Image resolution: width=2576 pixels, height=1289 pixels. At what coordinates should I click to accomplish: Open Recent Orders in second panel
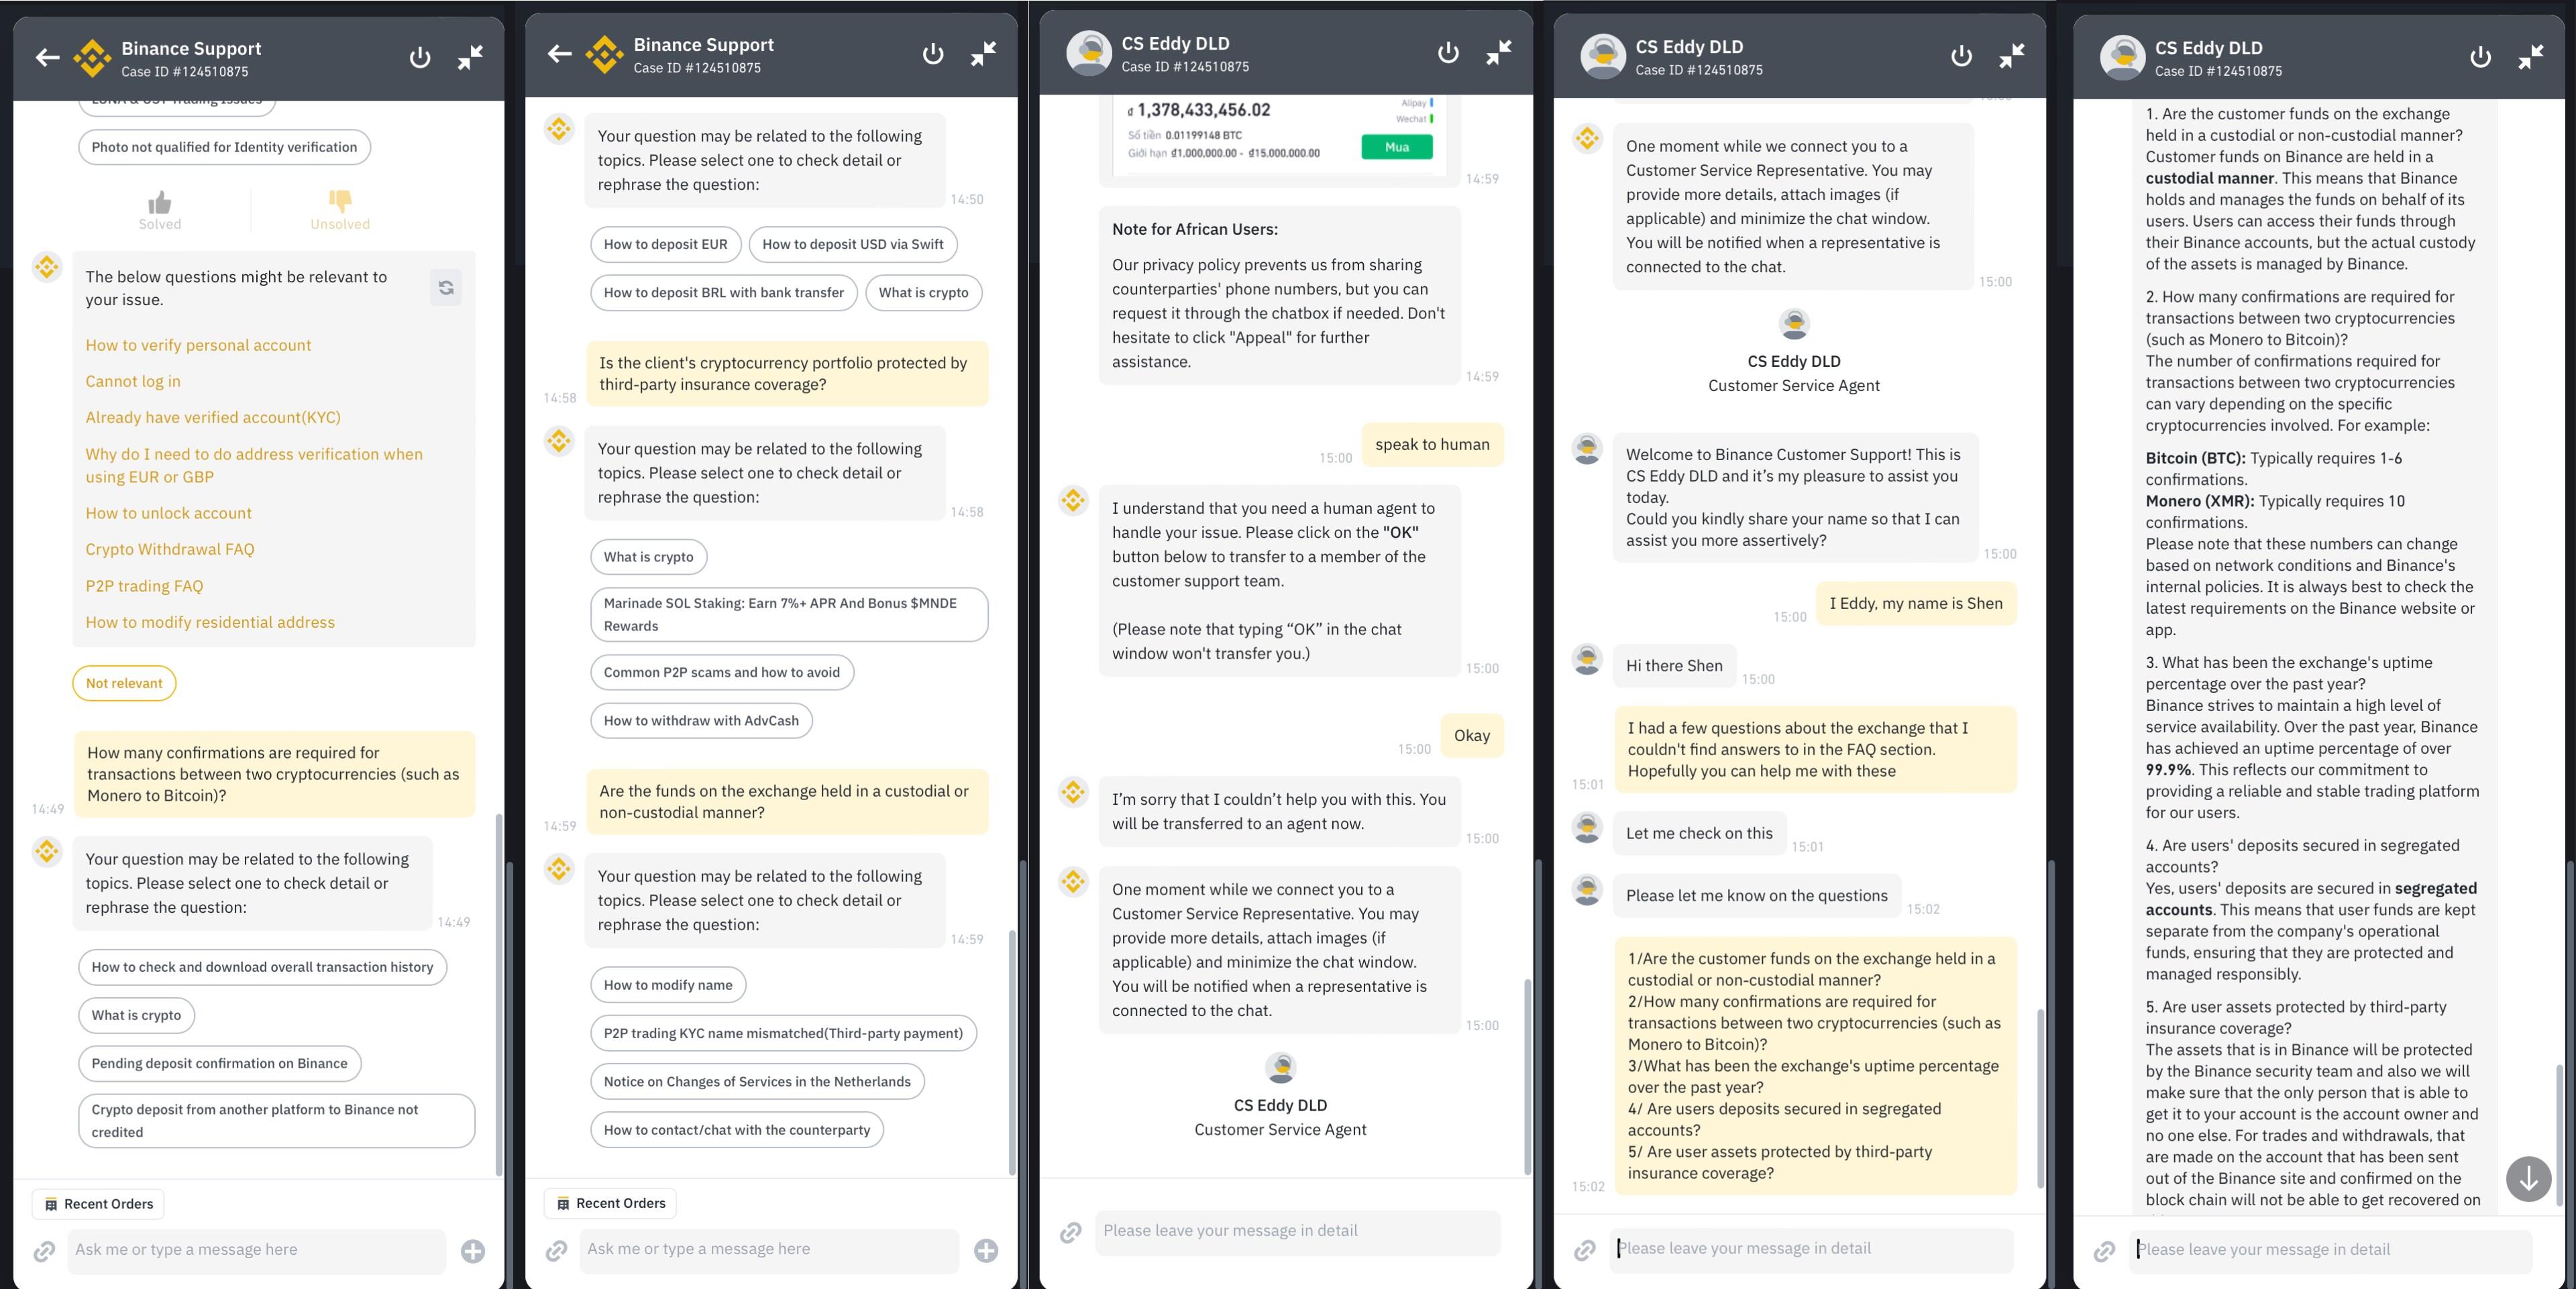coord(610,1203)
